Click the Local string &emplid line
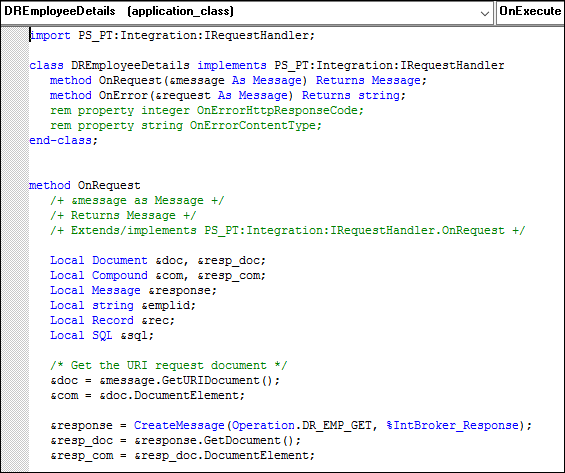Image resolution: width=565 pixels, height=473 pixels. click(123, 305)
